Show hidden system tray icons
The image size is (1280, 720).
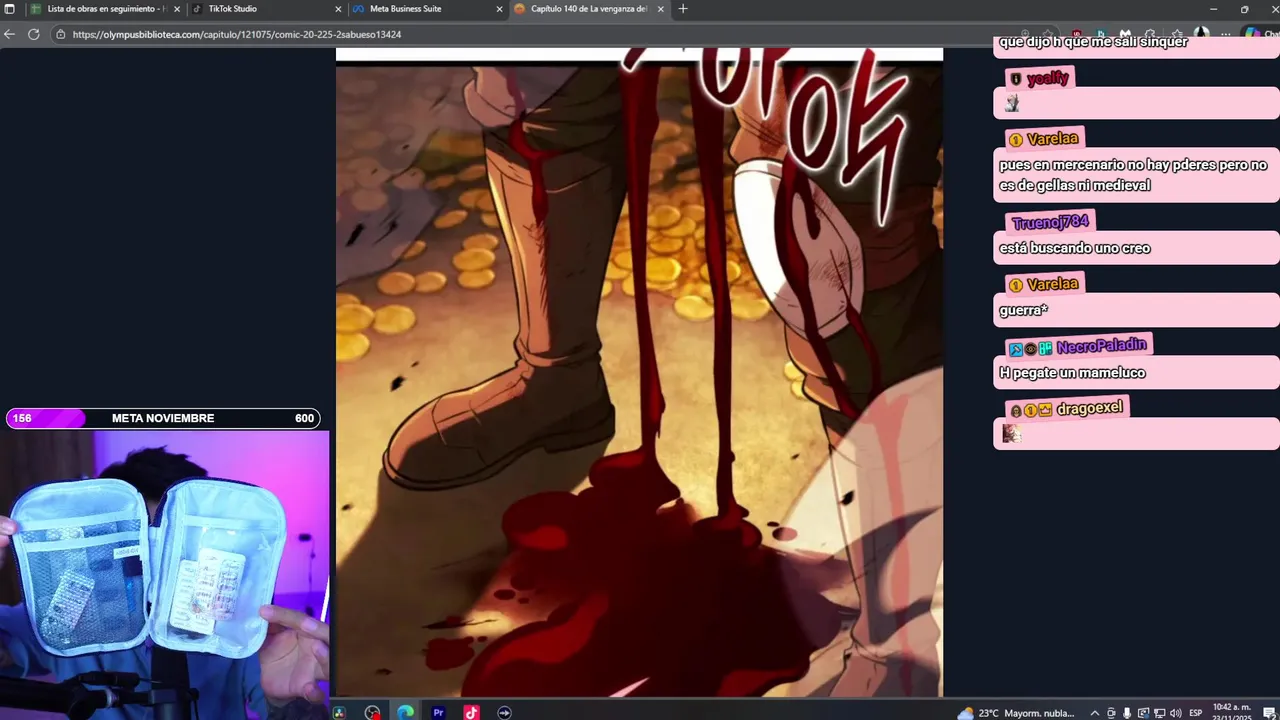tap(1095, 713)
